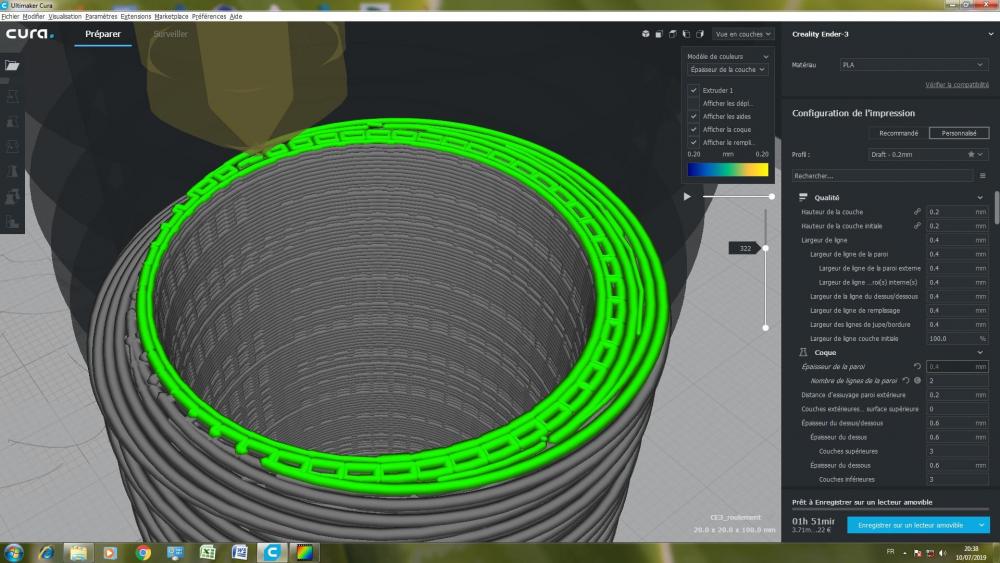Click the profile star icon
Viewport: 1000px width, 563px height.
tap(971, 154)
